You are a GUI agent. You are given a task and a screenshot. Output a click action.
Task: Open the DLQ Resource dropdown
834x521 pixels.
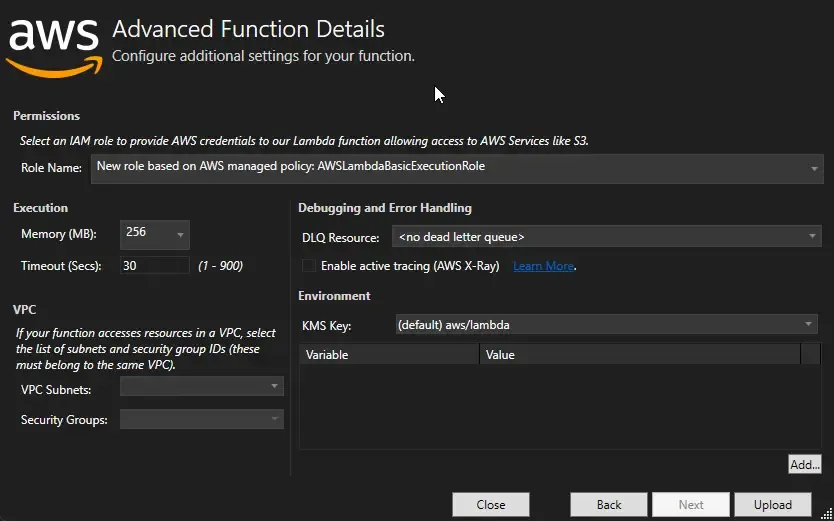[606, 237]
